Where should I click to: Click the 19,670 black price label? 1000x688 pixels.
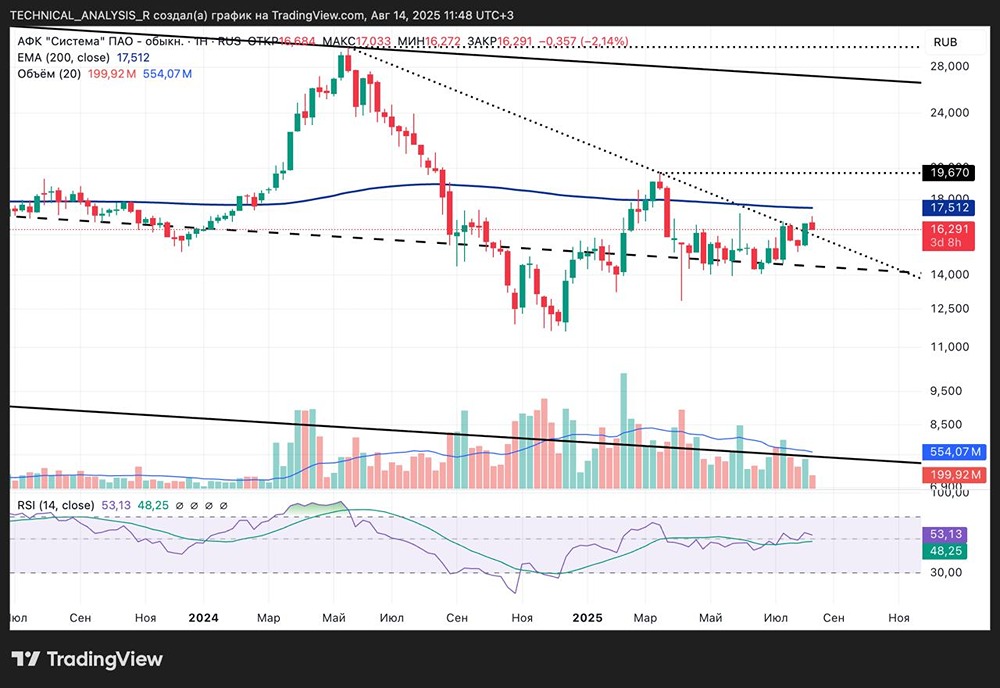coord(949,173)
